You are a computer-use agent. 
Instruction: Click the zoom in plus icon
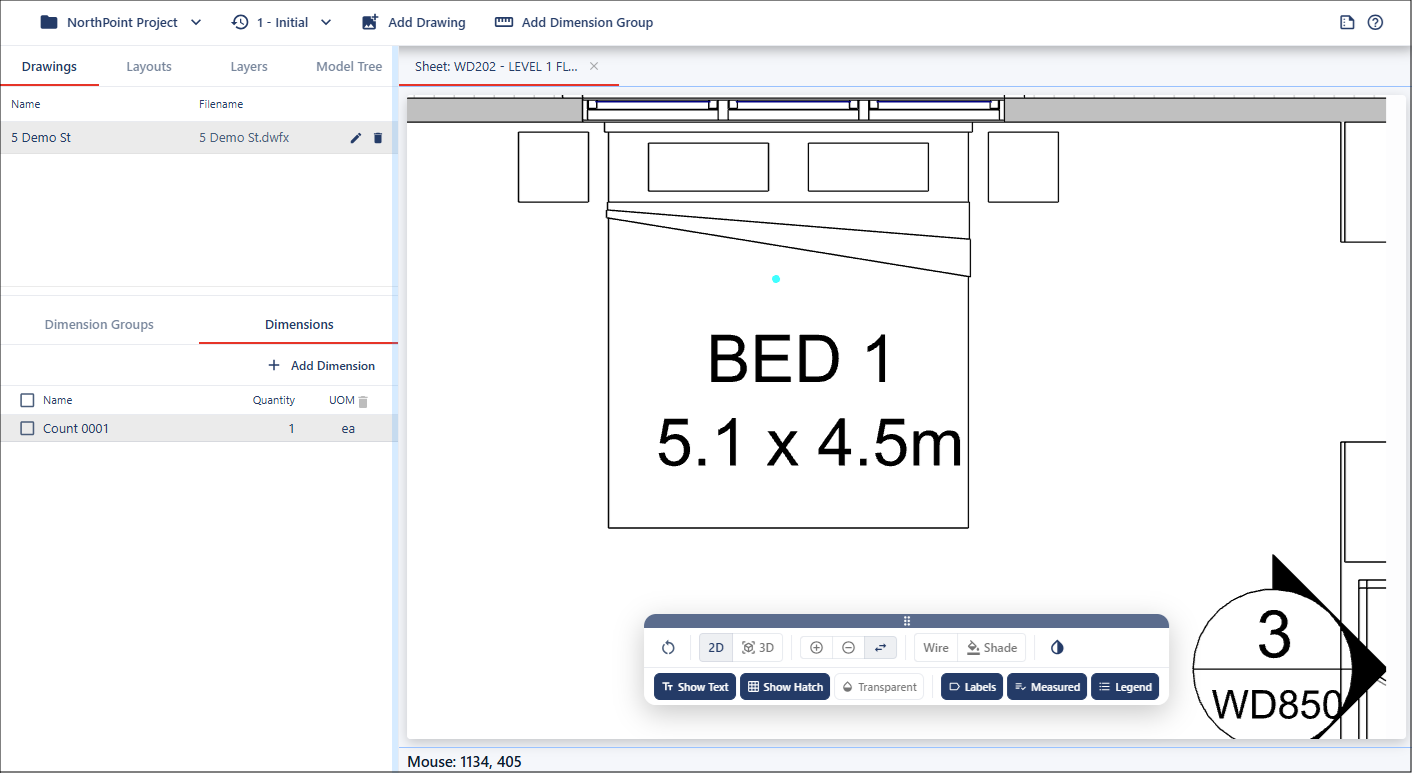click(816, 648)
